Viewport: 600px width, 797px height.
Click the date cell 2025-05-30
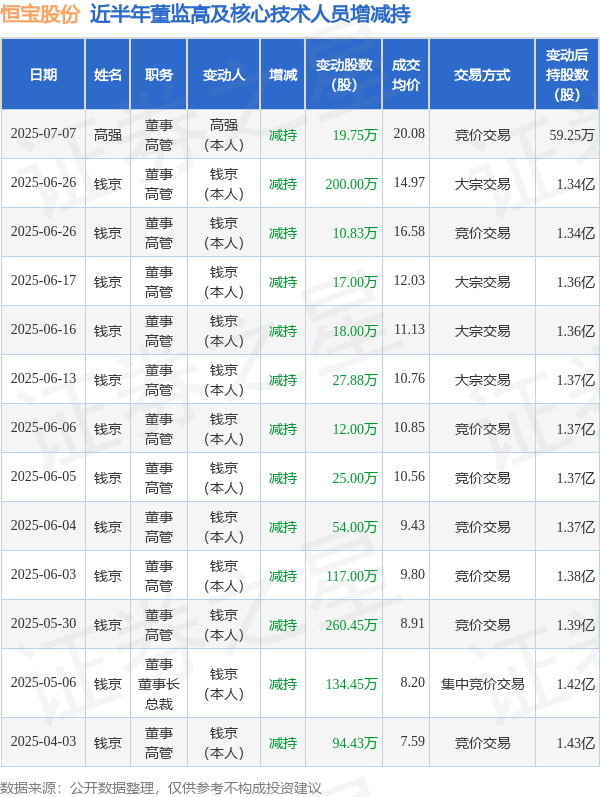coord(43,623)
